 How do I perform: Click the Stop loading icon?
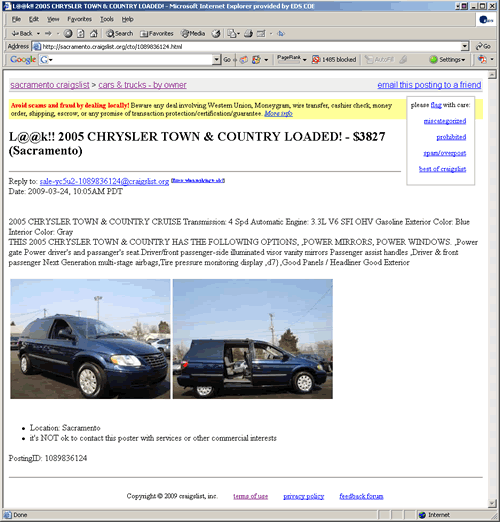[x=68, y=33]
